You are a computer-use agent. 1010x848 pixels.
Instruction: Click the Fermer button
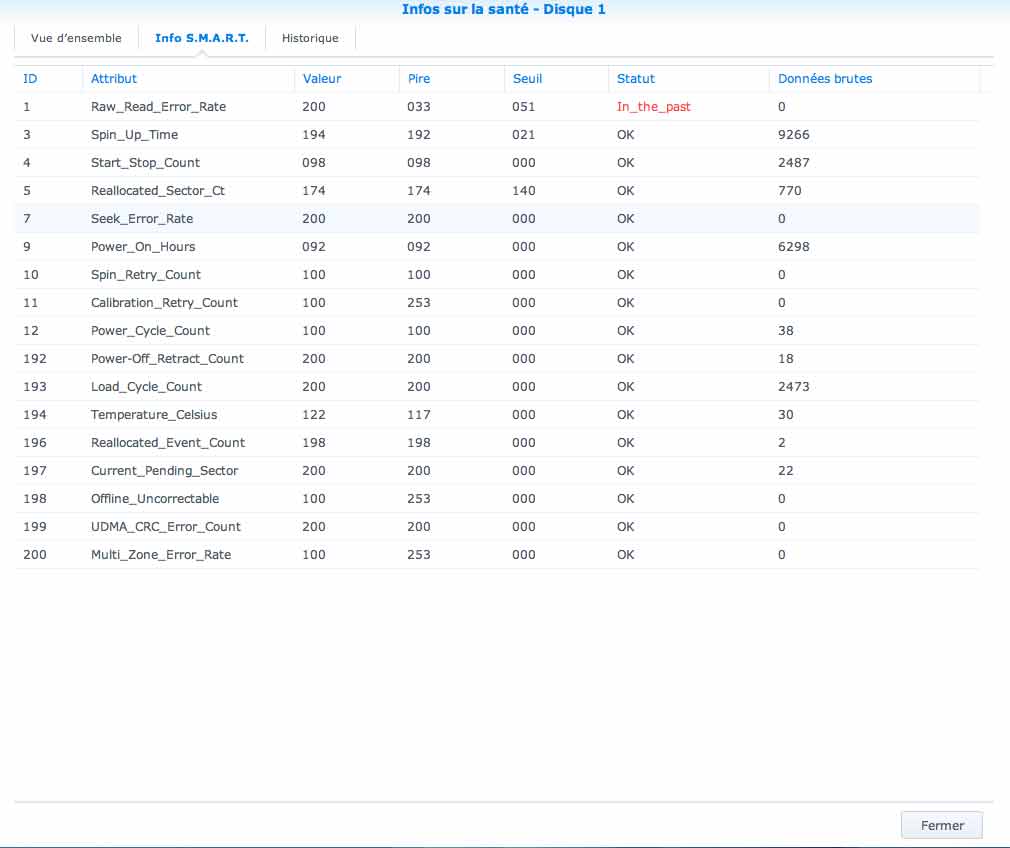[942, 825]
